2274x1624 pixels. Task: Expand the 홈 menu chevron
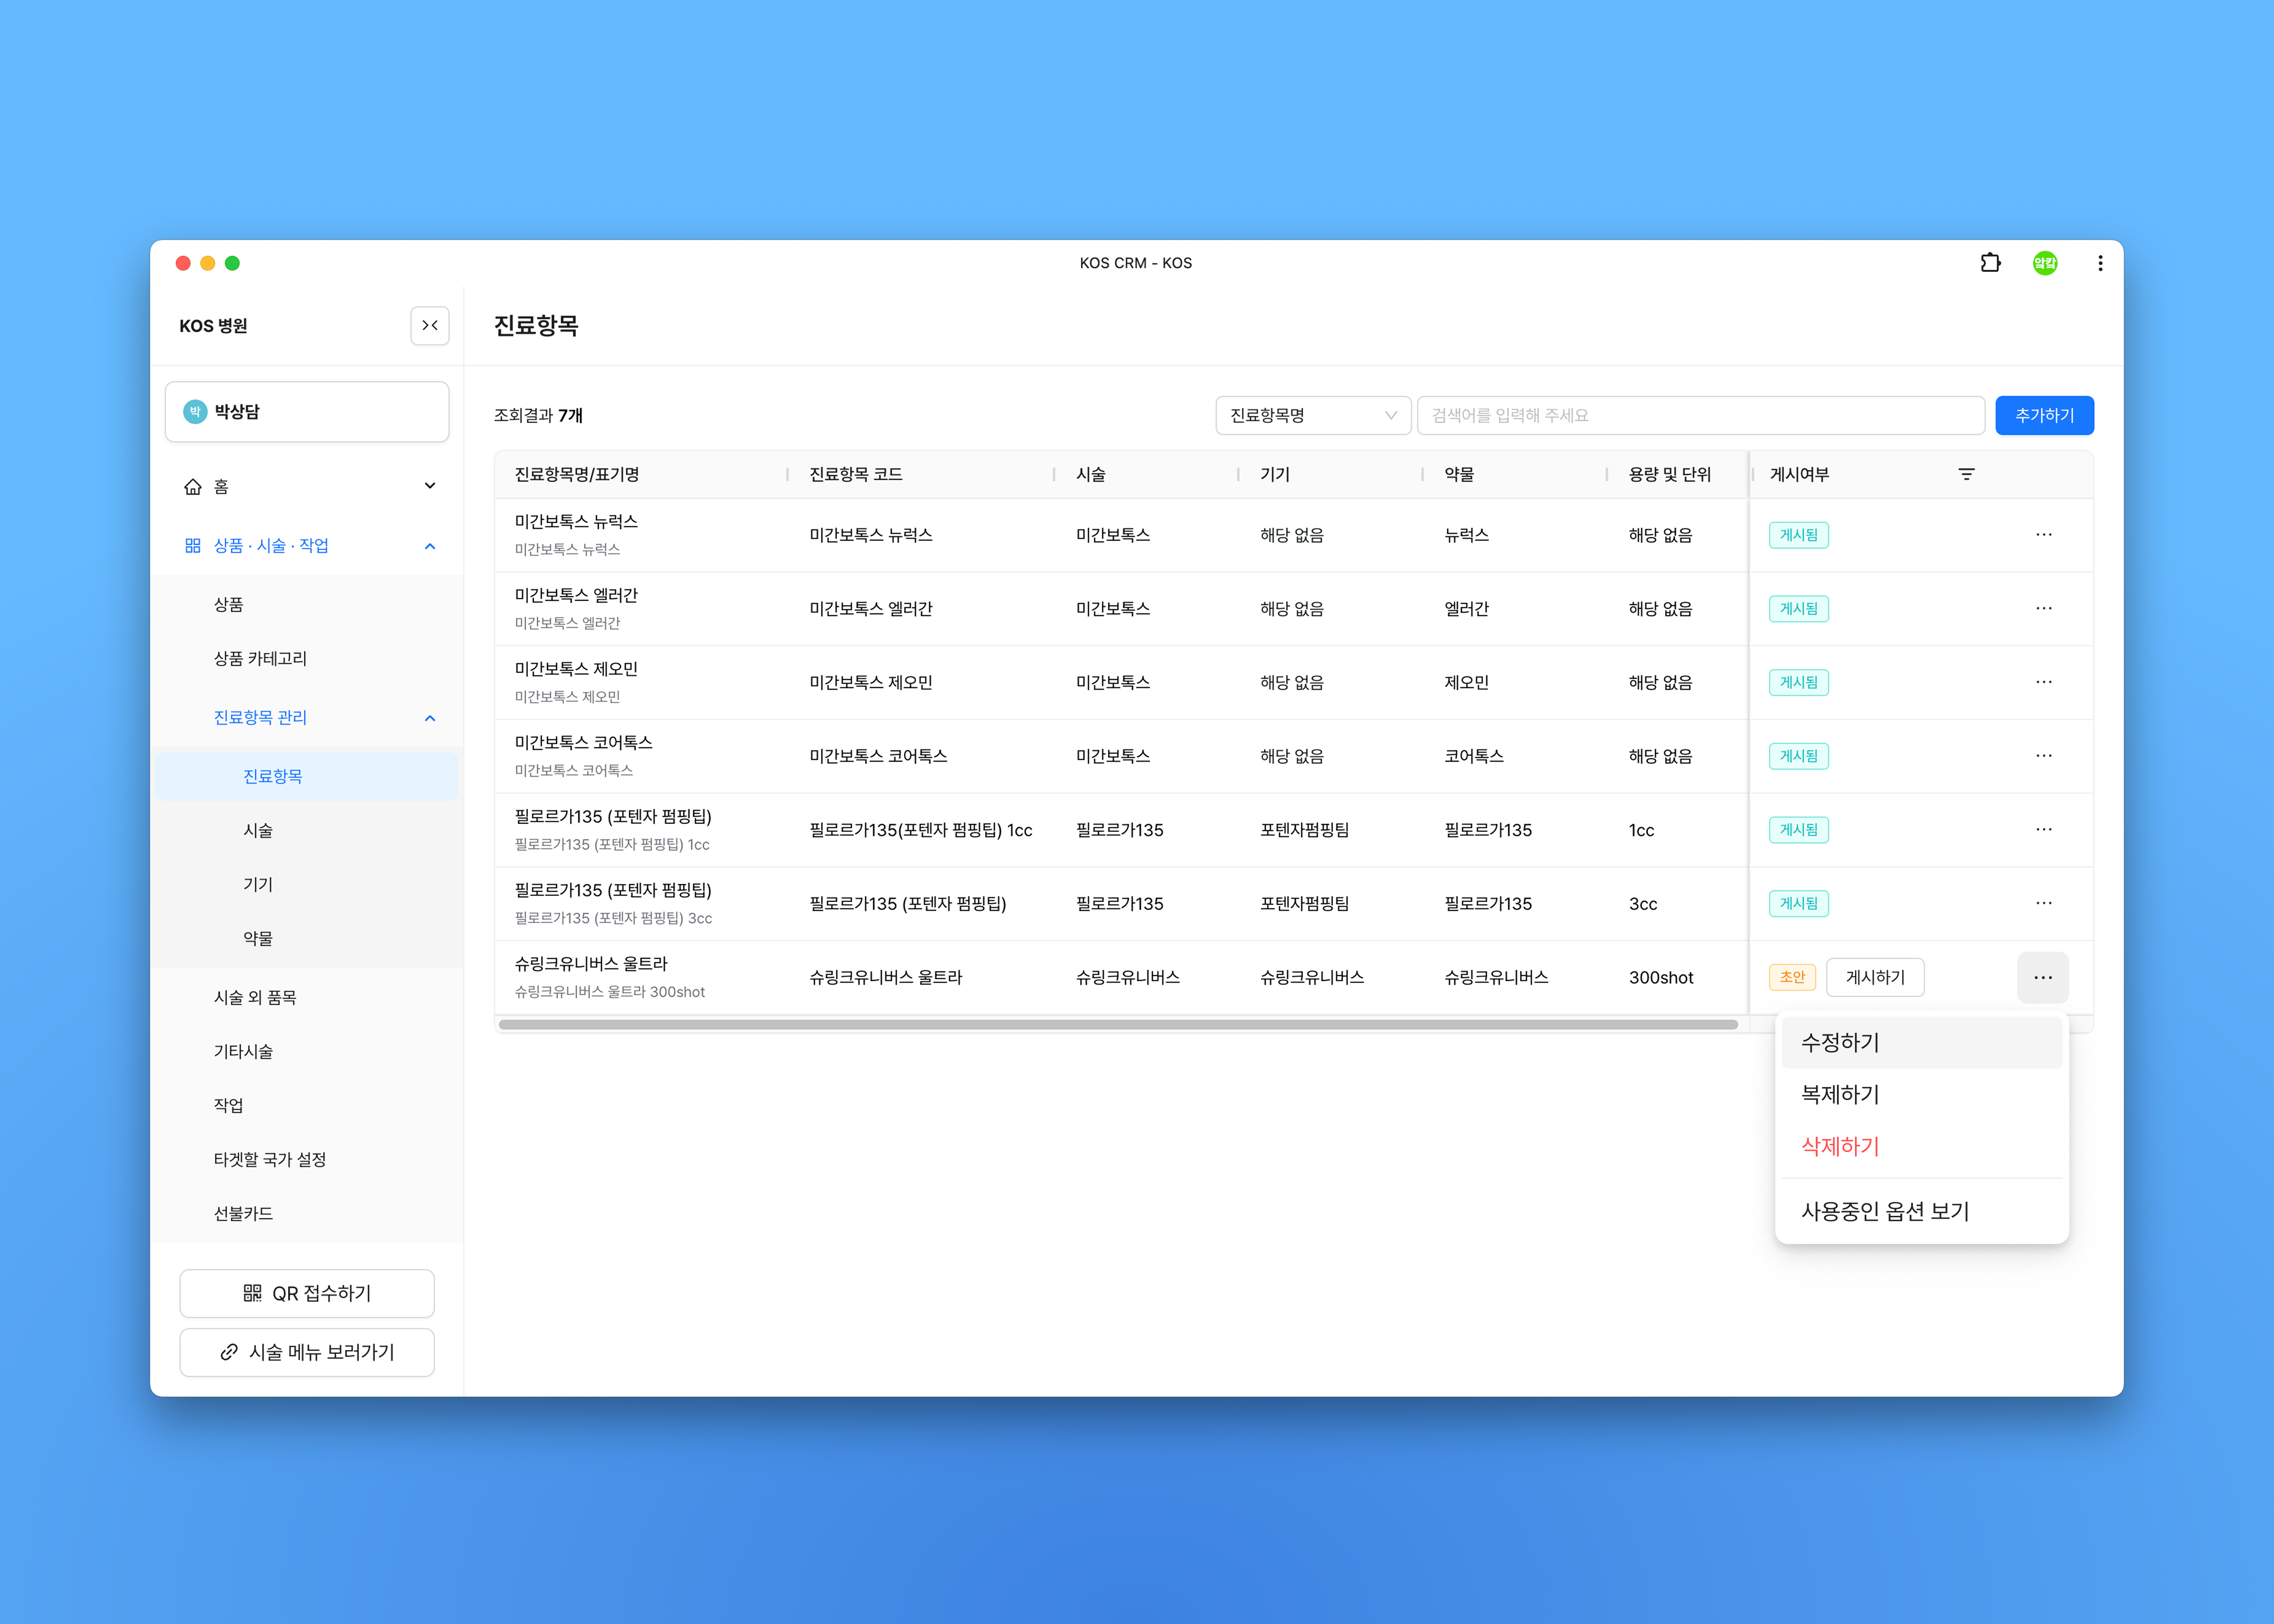430,486
